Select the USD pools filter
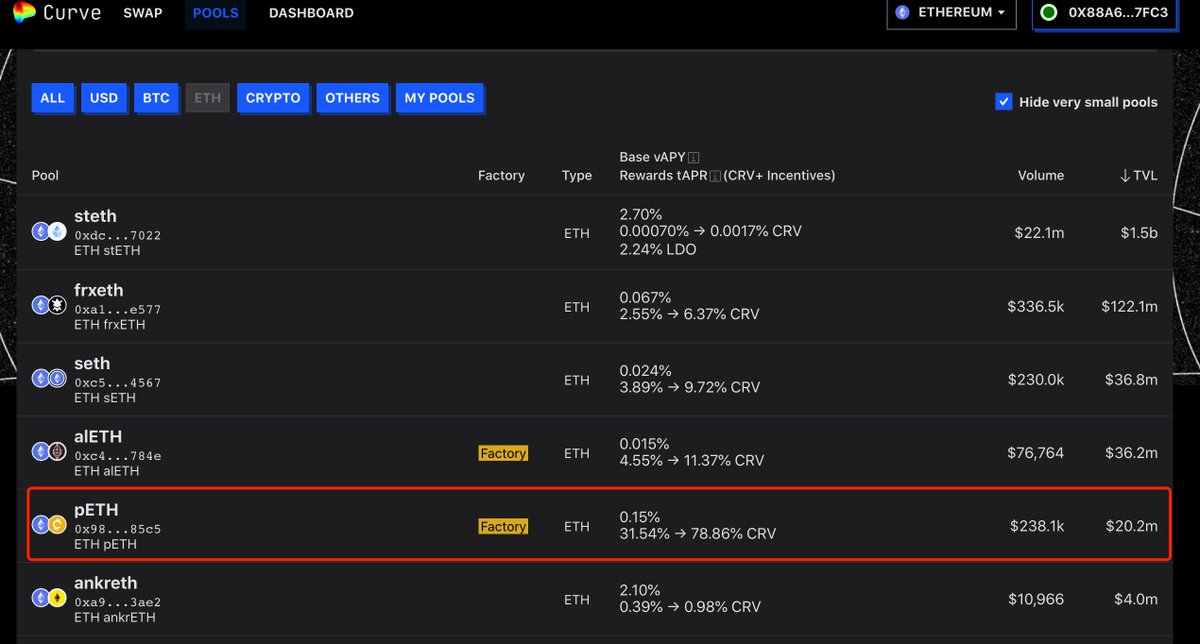The image size is (1200, 644). coord(104,98)
